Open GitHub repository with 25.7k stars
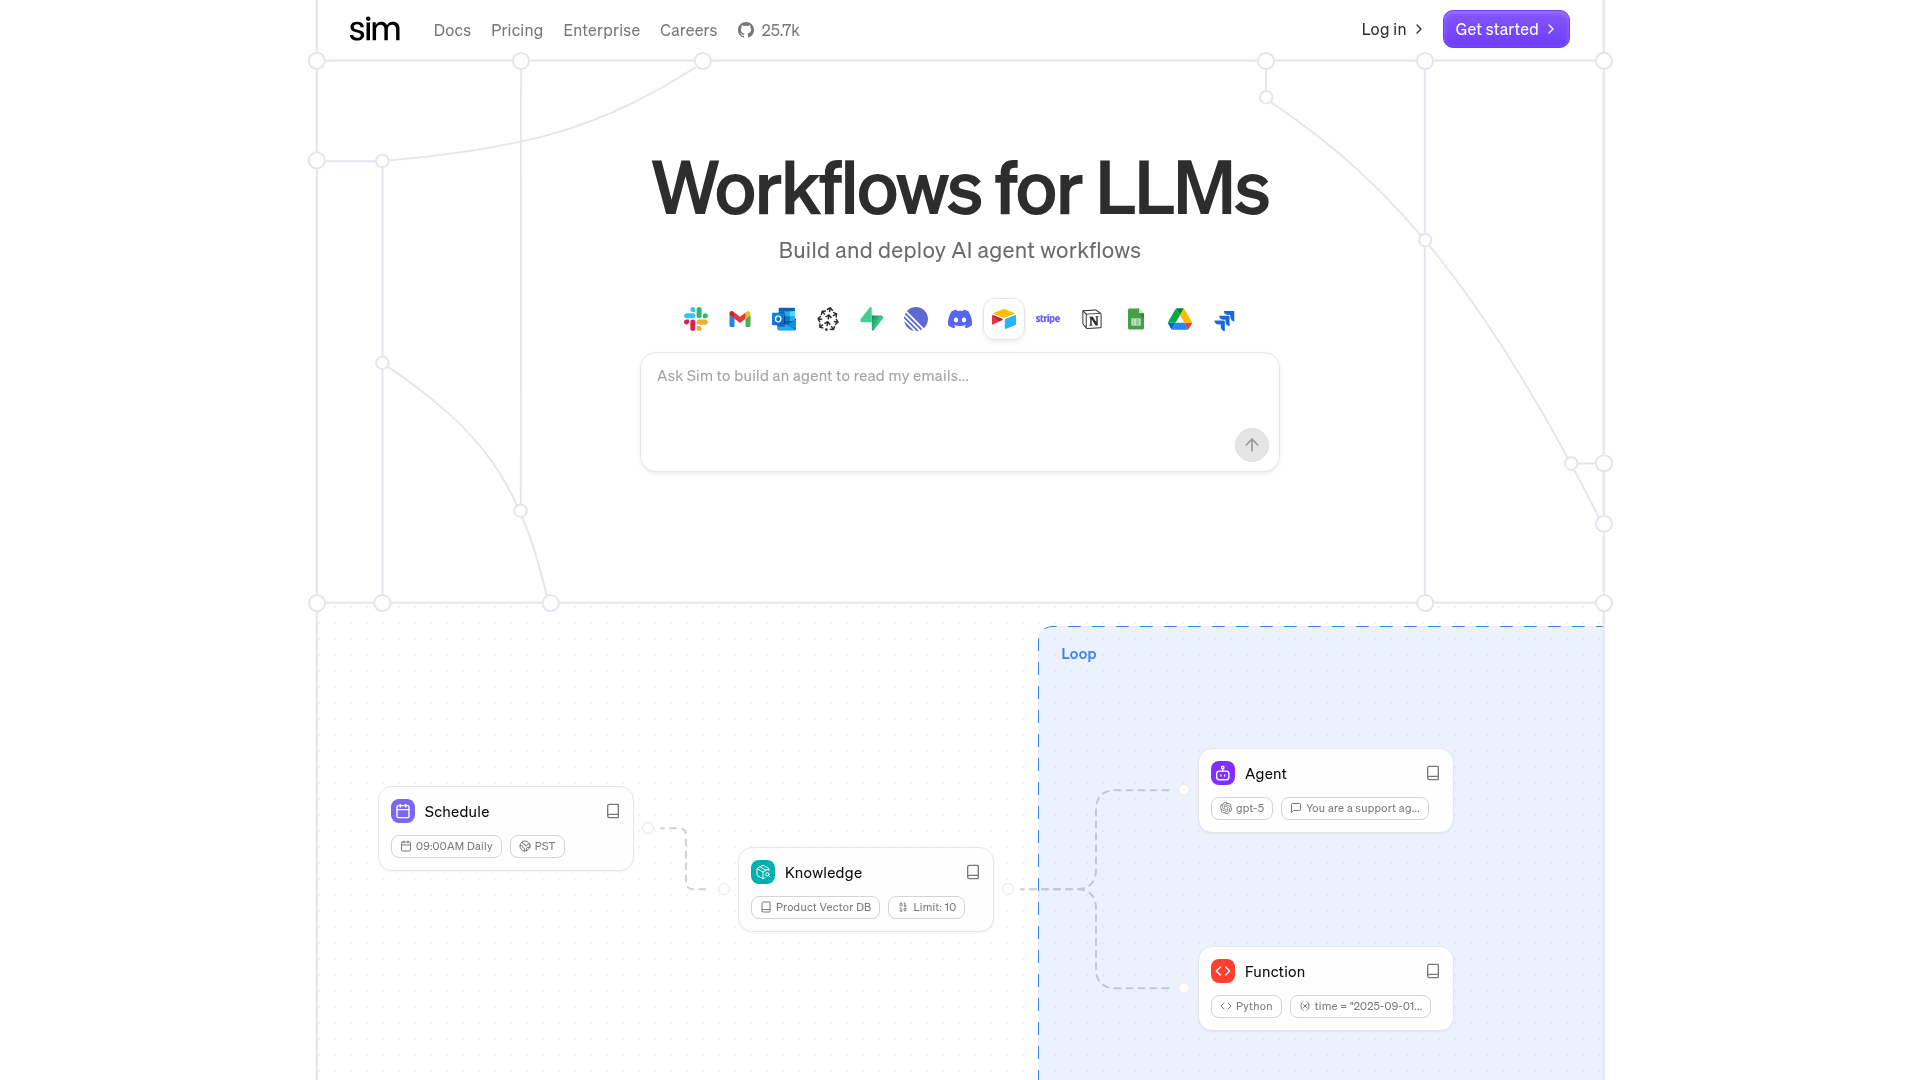 tap(769, 30)
